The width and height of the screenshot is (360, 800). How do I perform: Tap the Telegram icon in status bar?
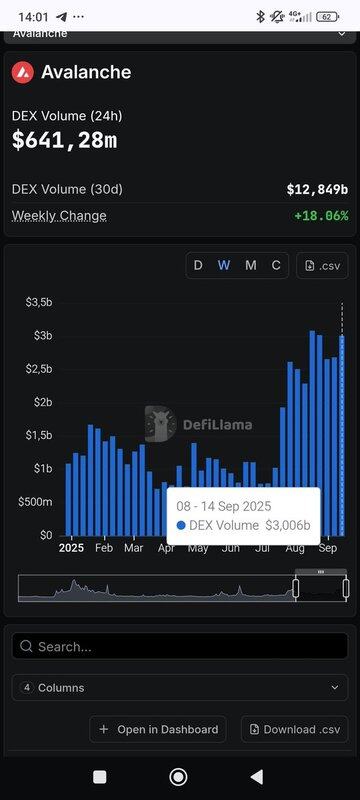pyautogui.click(x=61, y=16)
